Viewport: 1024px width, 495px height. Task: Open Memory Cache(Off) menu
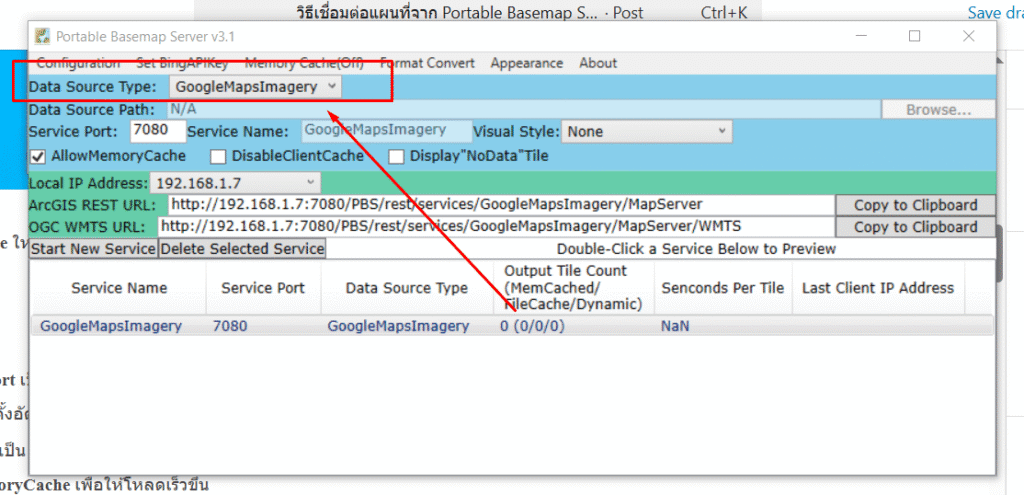[304, 63]
